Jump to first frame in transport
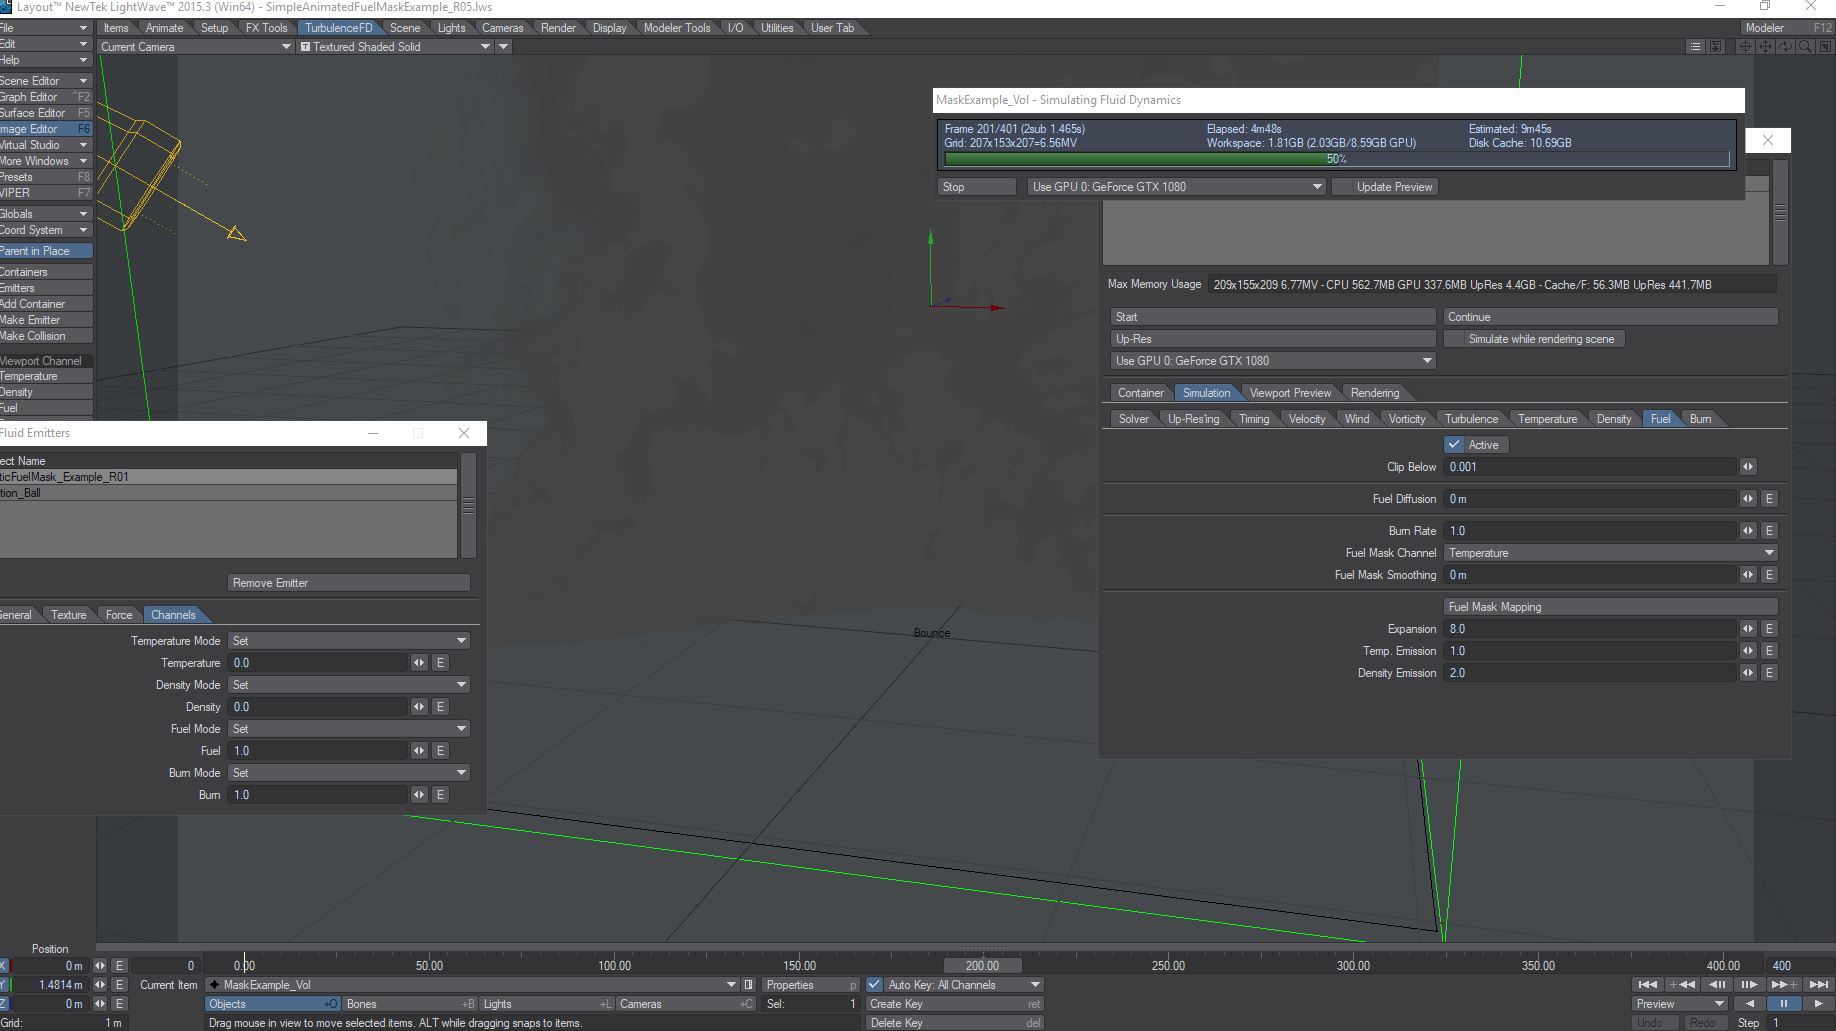Viewport: 1836px width, 1031px height. click(x=1647, y=985)
